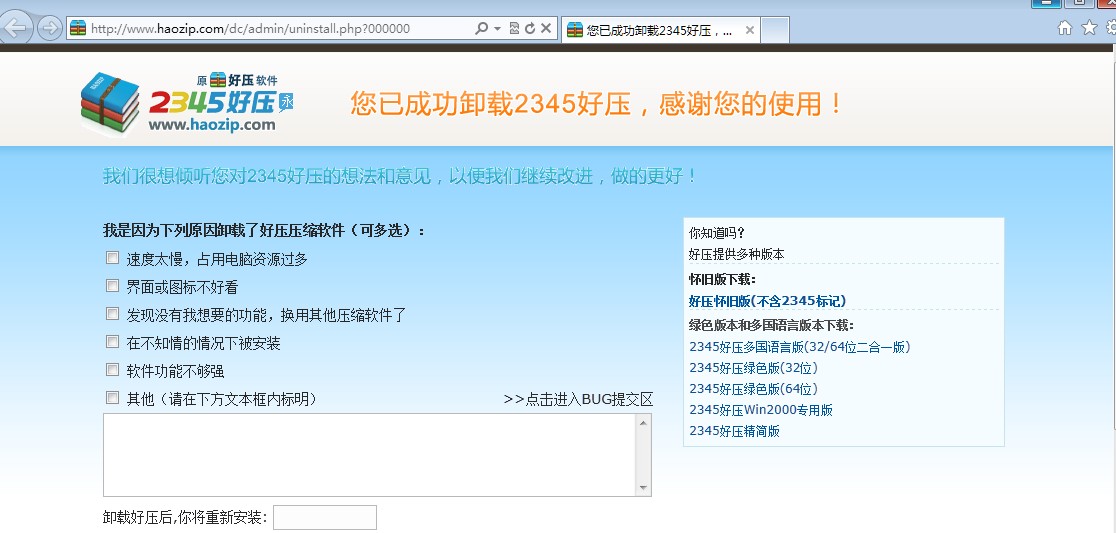Click the '卸载好压后,你将重新安装' input box
This screenshot has height=533, width=1116.
(325, 517)
